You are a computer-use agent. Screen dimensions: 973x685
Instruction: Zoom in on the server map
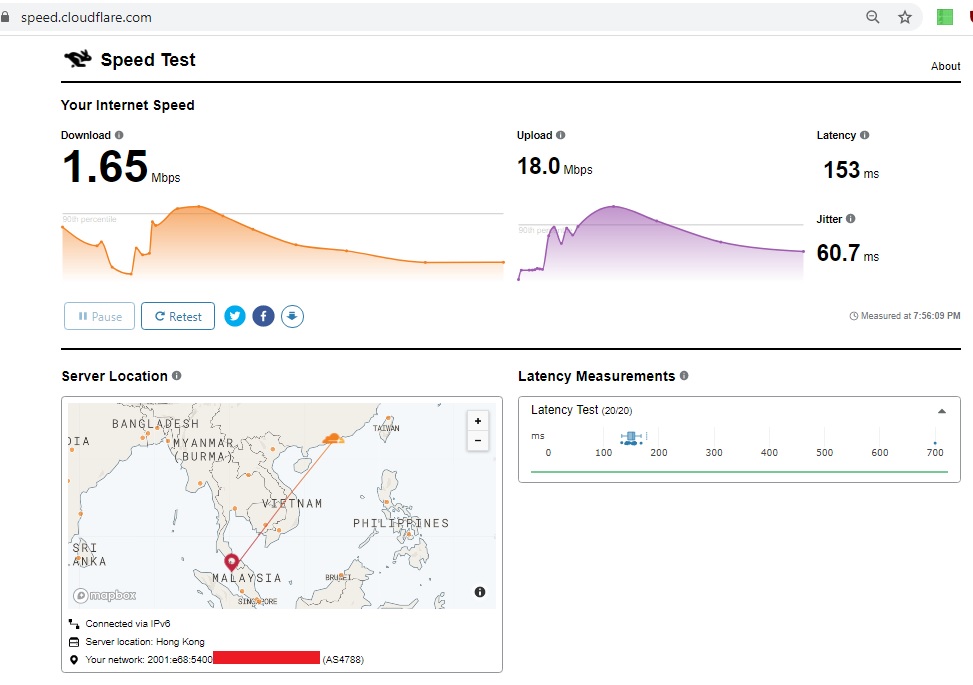pyautogui.click(x=478, y=421)
